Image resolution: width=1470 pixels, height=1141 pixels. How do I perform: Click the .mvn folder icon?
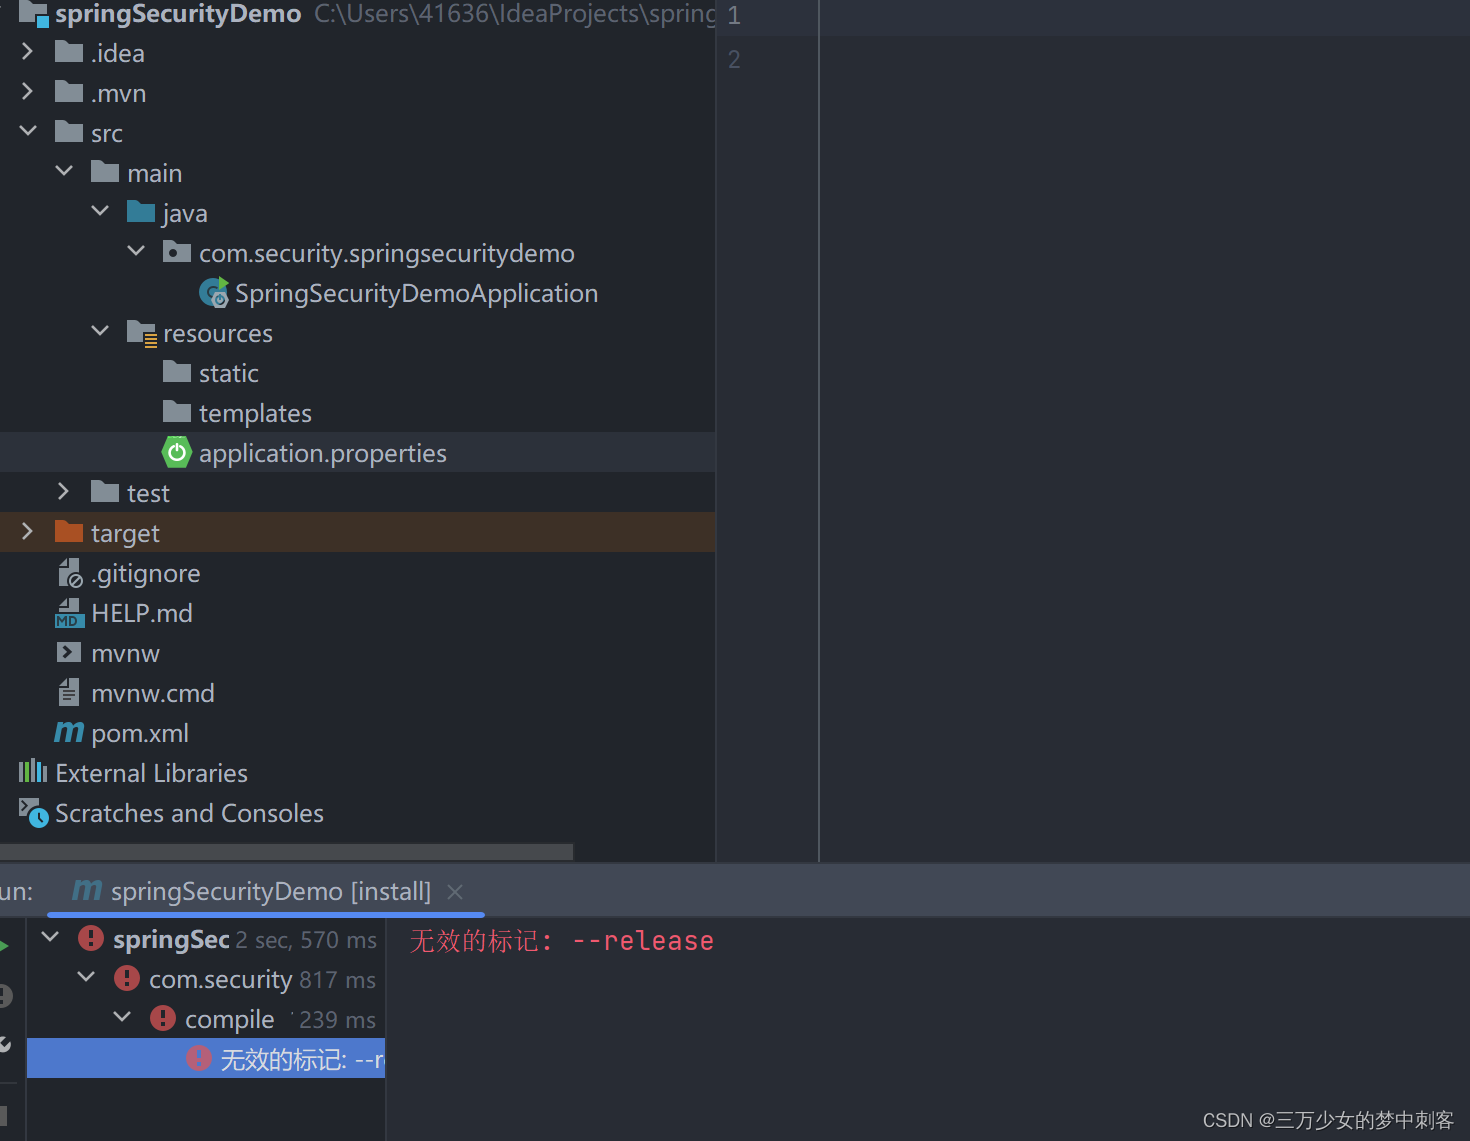pyautogui.click(x=69, y=92)
